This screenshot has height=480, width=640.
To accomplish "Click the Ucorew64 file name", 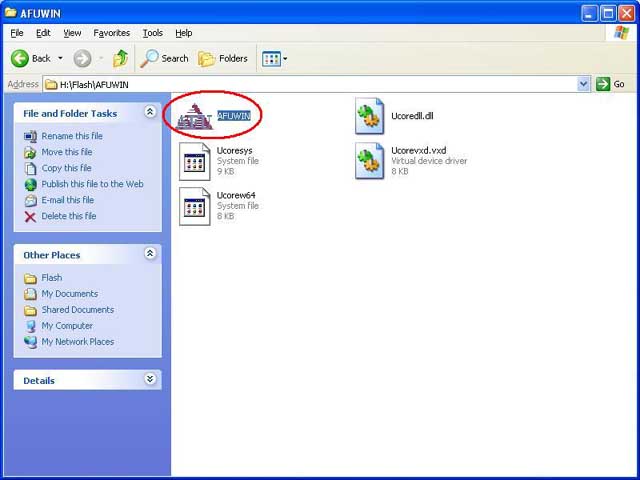I will 236,196.
